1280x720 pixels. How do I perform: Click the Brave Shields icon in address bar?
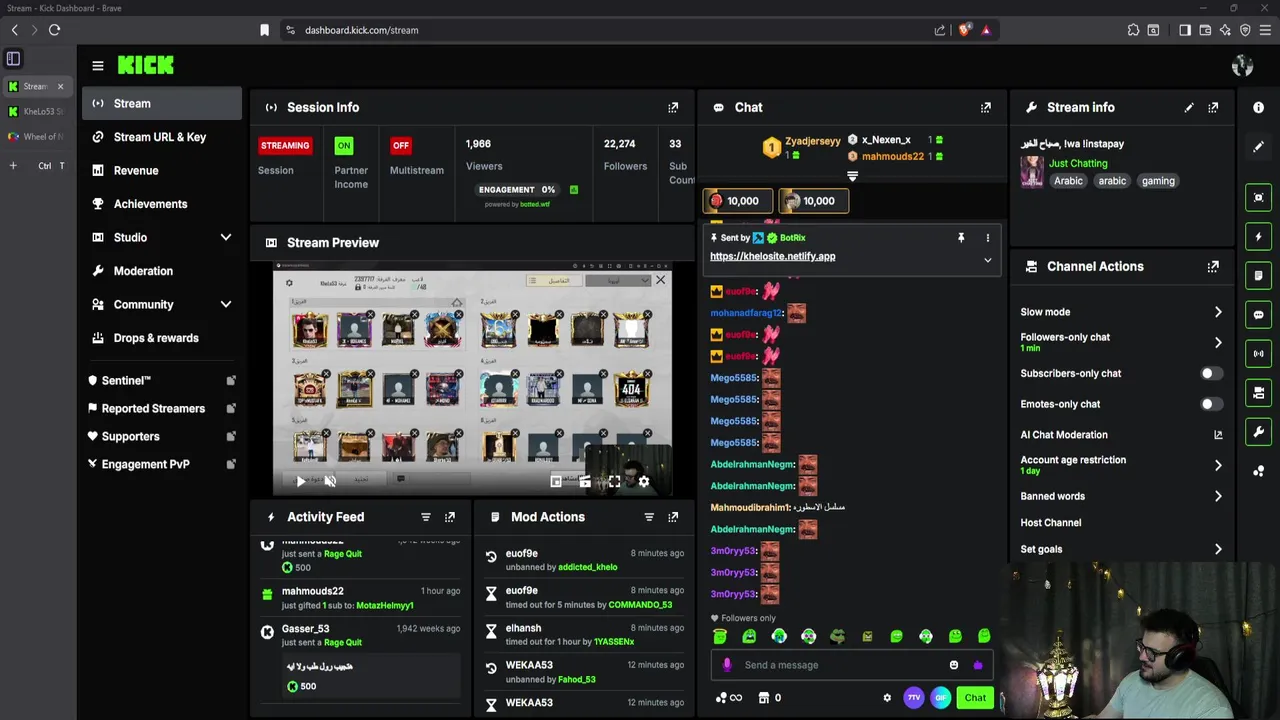[x=964, y=30]
